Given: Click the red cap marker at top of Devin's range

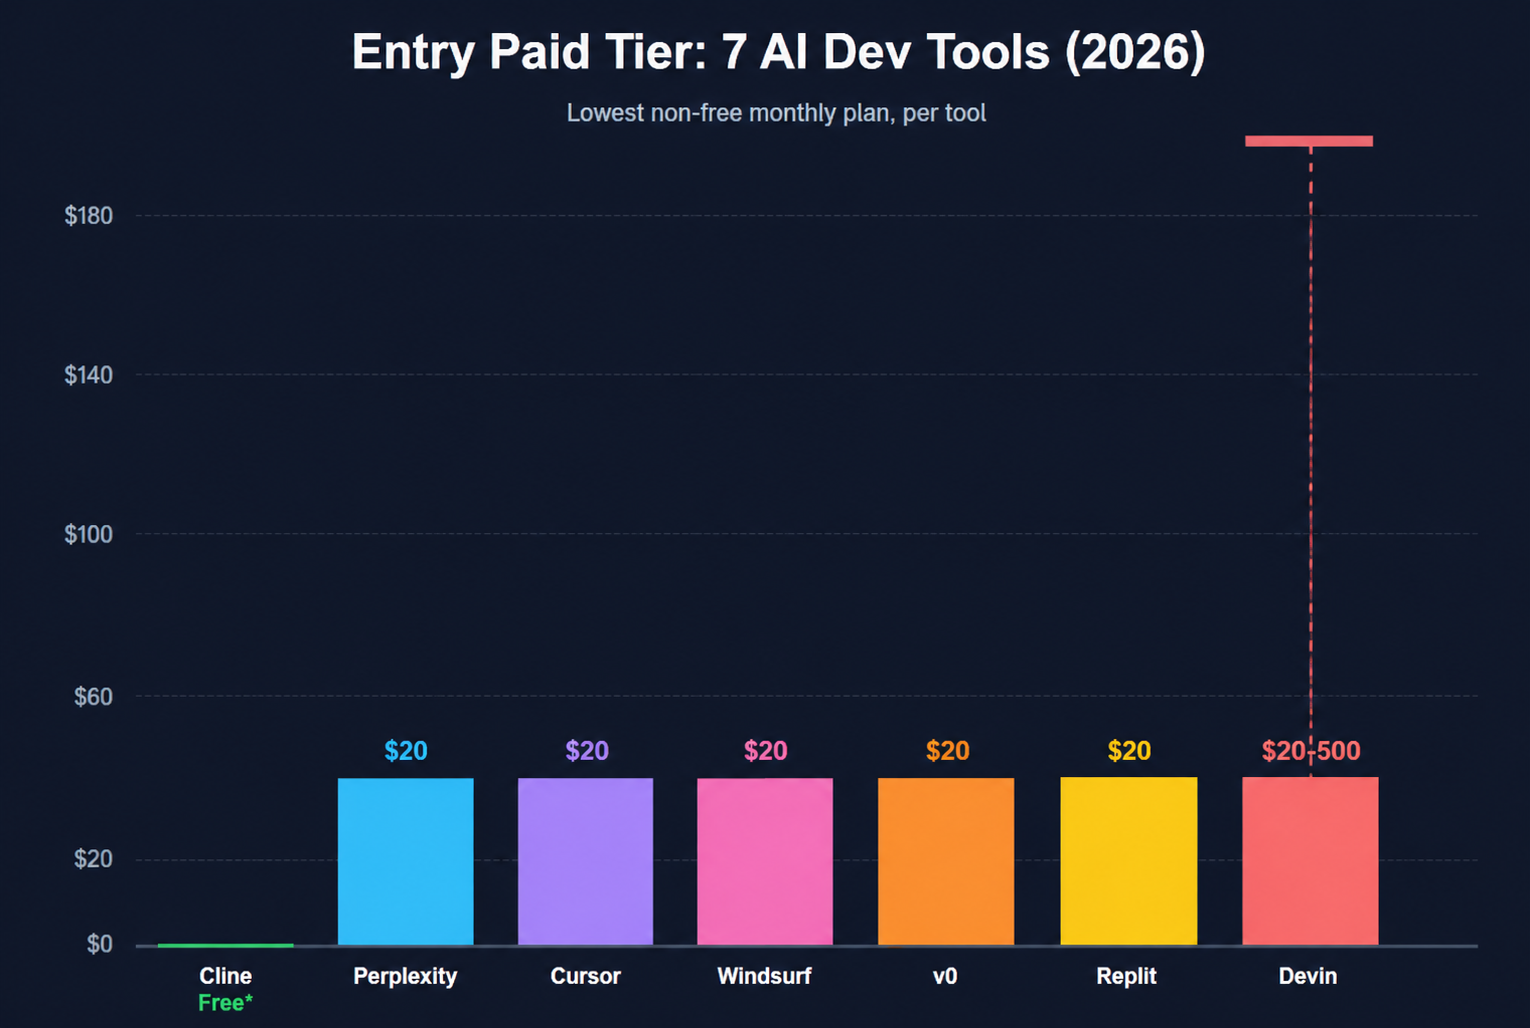Looking at the screenshot, I should coord(1309,141).
